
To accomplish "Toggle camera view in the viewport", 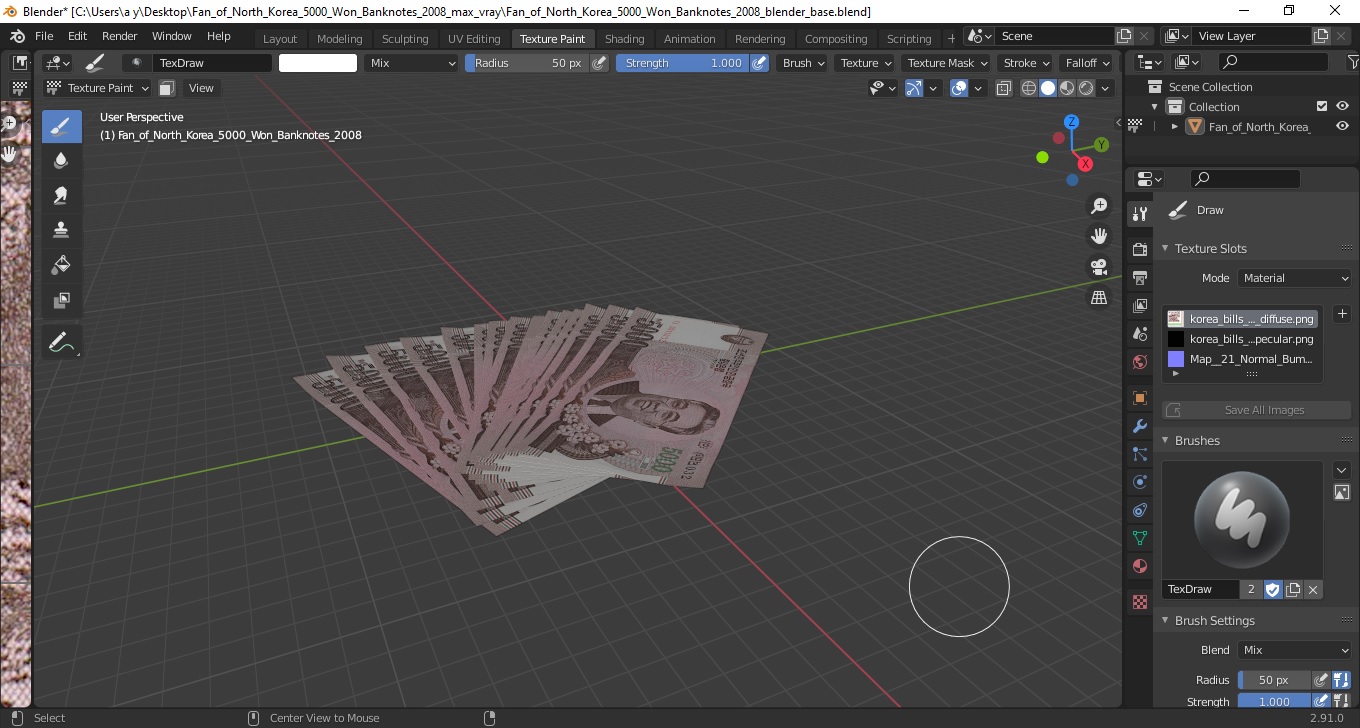I will point(1099,267).
